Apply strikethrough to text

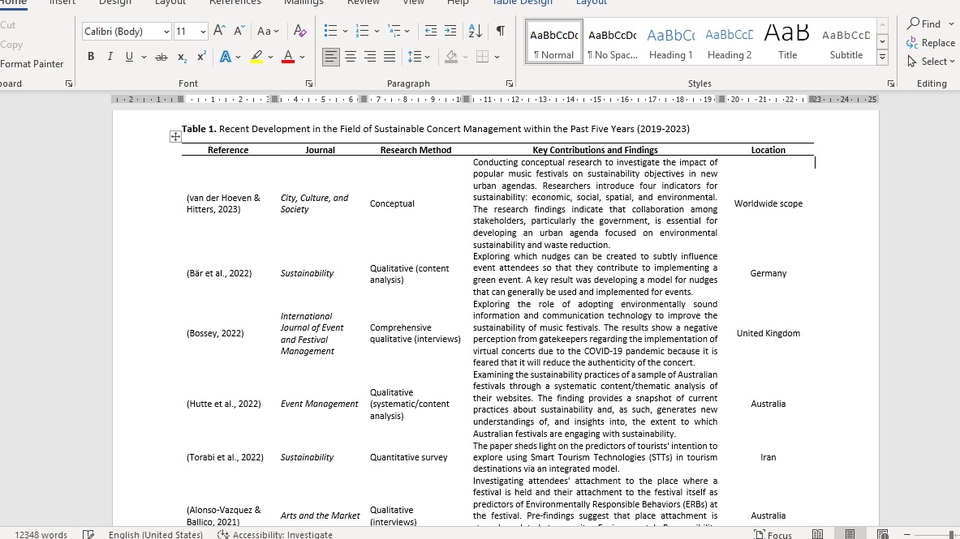[162, 57]
